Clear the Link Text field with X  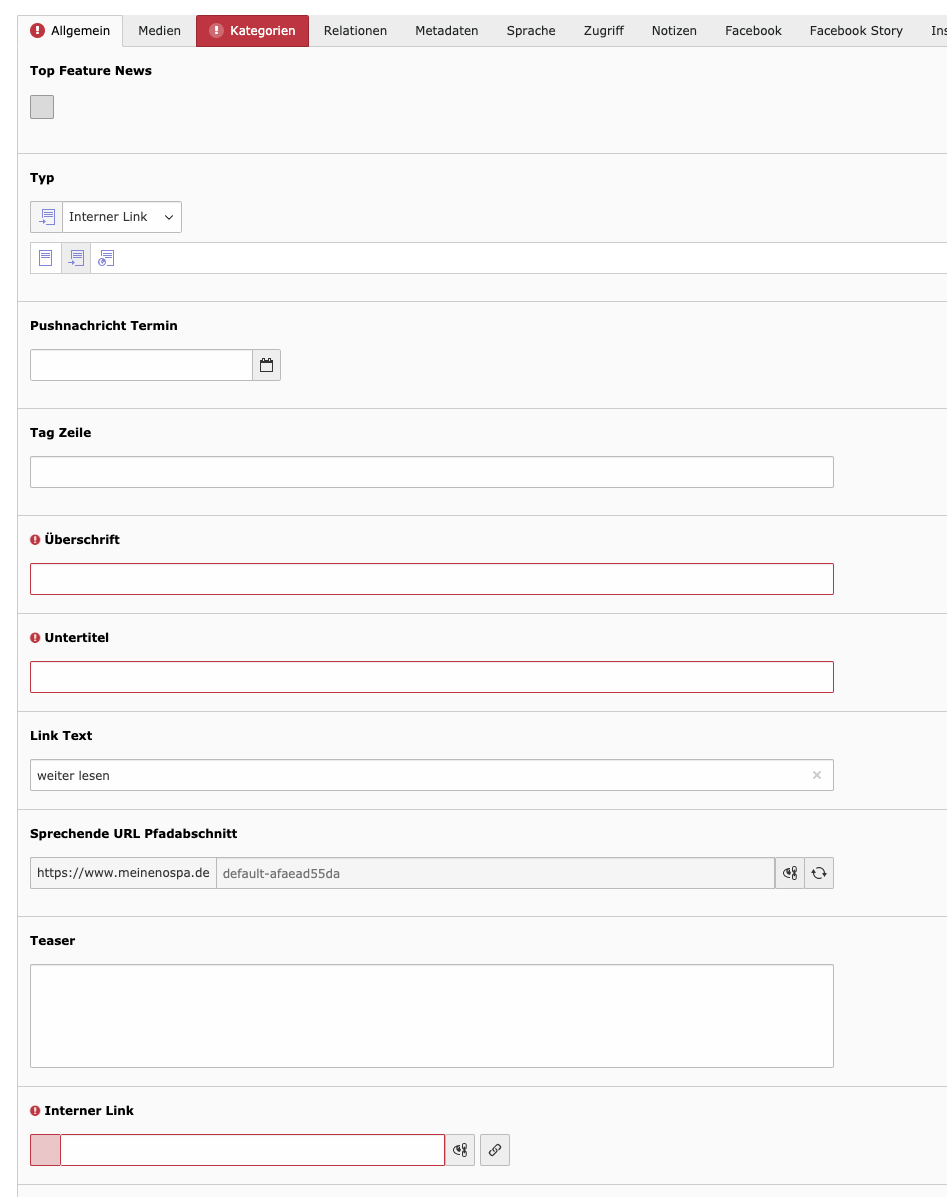pos(816,775)
